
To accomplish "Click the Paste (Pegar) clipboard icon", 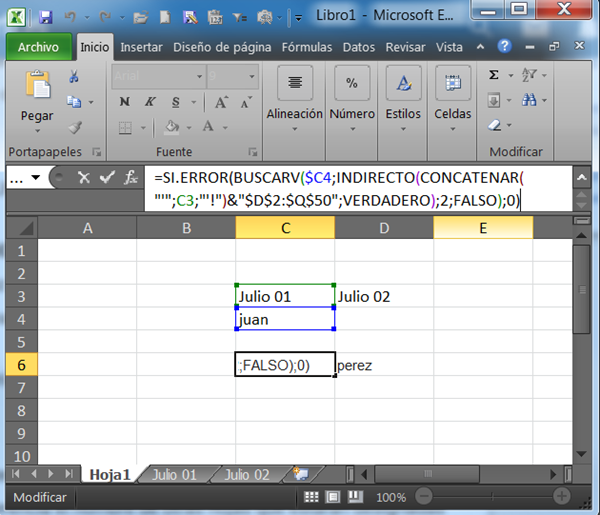I will [x=38, y=84].
